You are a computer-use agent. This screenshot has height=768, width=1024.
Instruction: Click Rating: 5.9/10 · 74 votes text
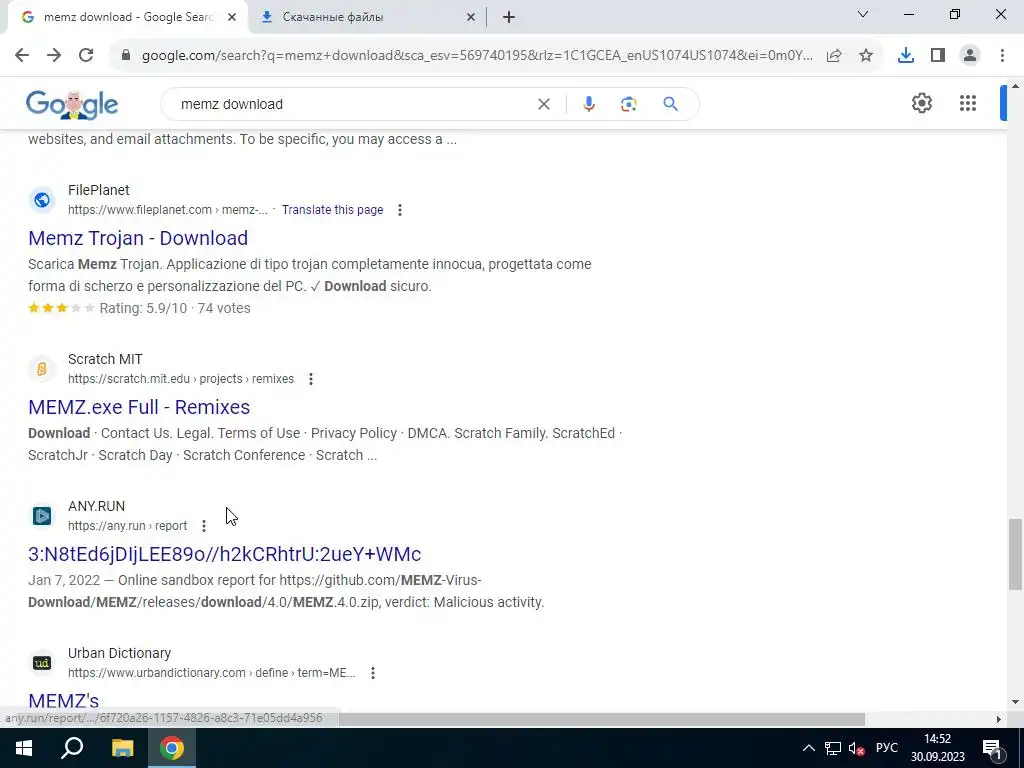(x=175, y=308)
